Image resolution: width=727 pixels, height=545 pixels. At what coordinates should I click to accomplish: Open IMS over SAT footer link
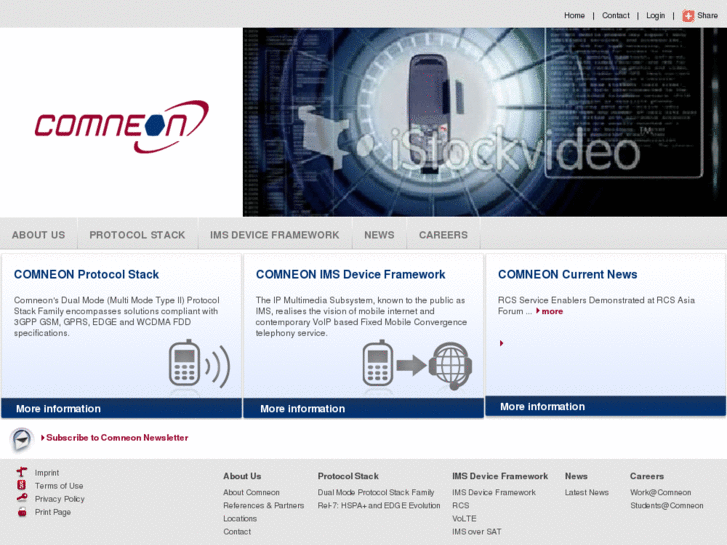tap(477, 532)
